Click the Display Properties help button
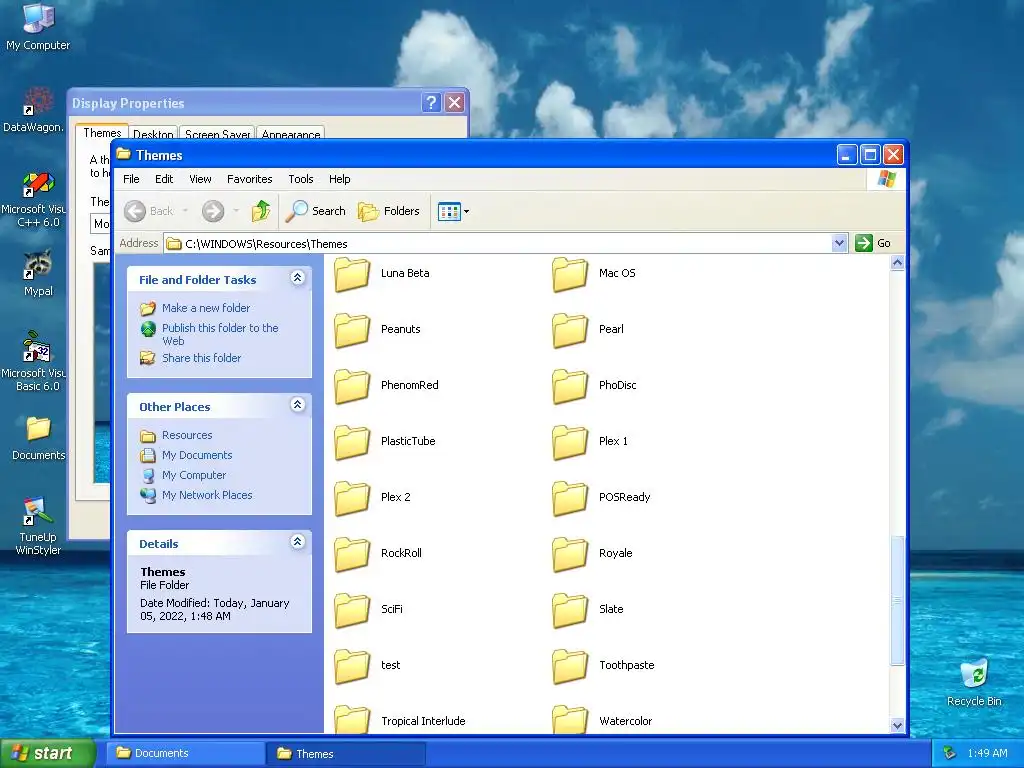1024x768 pixels. 431,103
